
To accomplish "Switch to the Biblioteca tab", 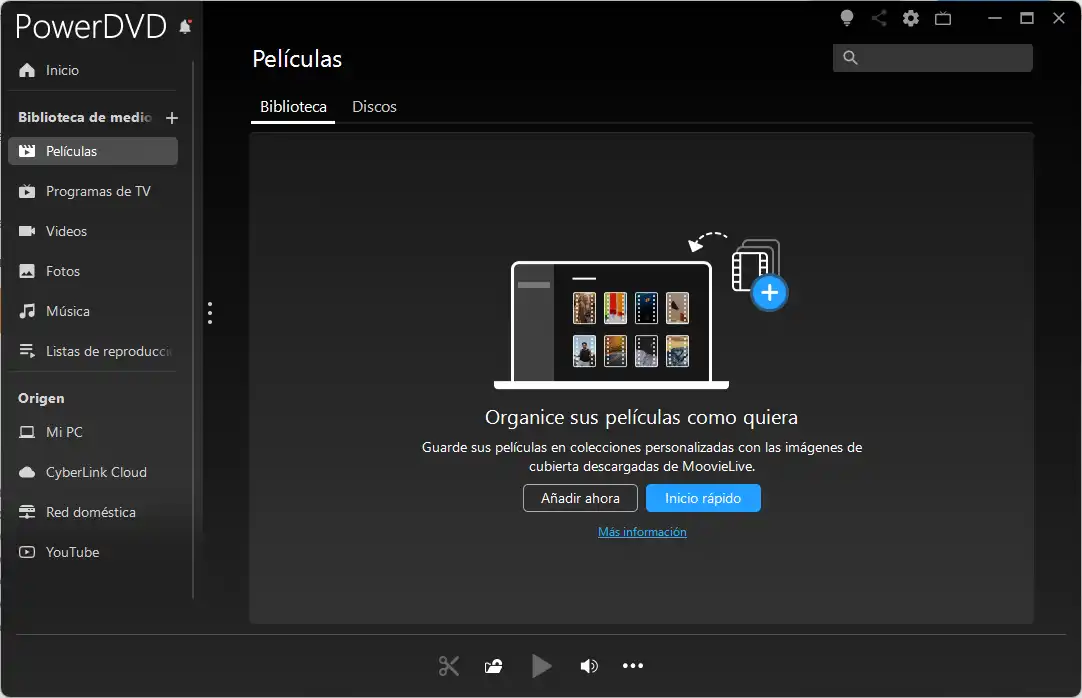I will coord(293,107).
